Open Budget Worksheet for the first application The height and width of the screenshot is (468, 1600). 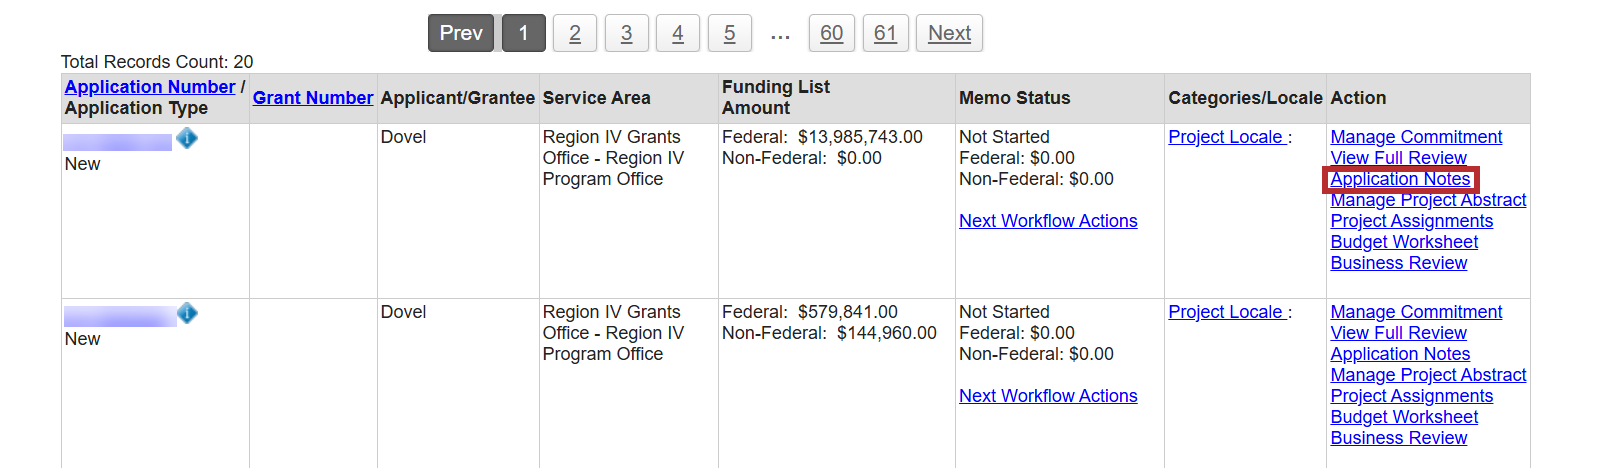pos(1404,242)
